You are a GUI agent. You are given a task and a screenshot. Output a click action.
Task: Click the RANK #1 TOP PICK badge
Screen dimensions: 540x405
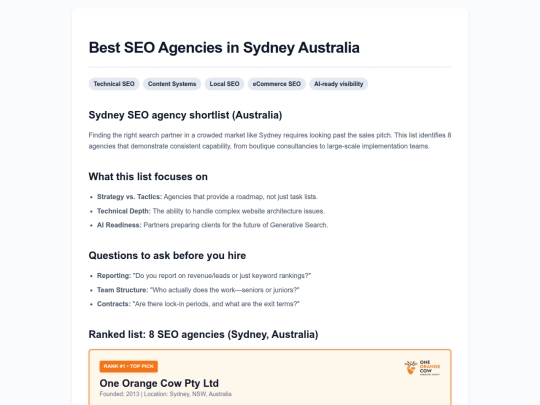coord(129,366)
